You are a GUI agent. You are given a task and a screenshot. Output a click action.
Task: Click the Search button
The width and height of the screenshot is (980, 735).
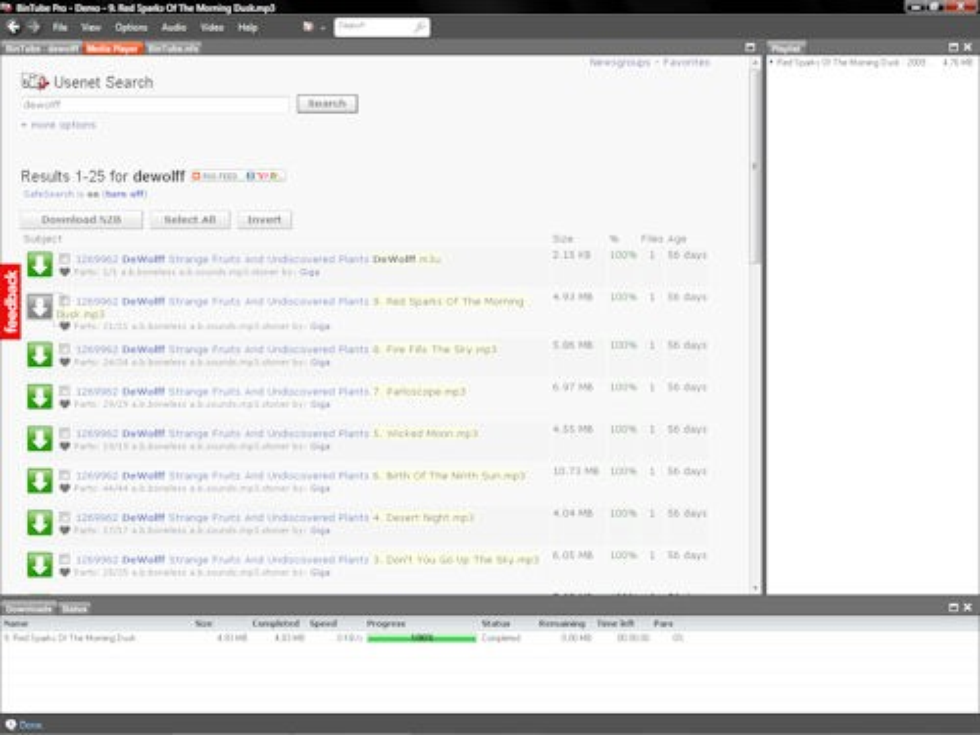point(328,104)
